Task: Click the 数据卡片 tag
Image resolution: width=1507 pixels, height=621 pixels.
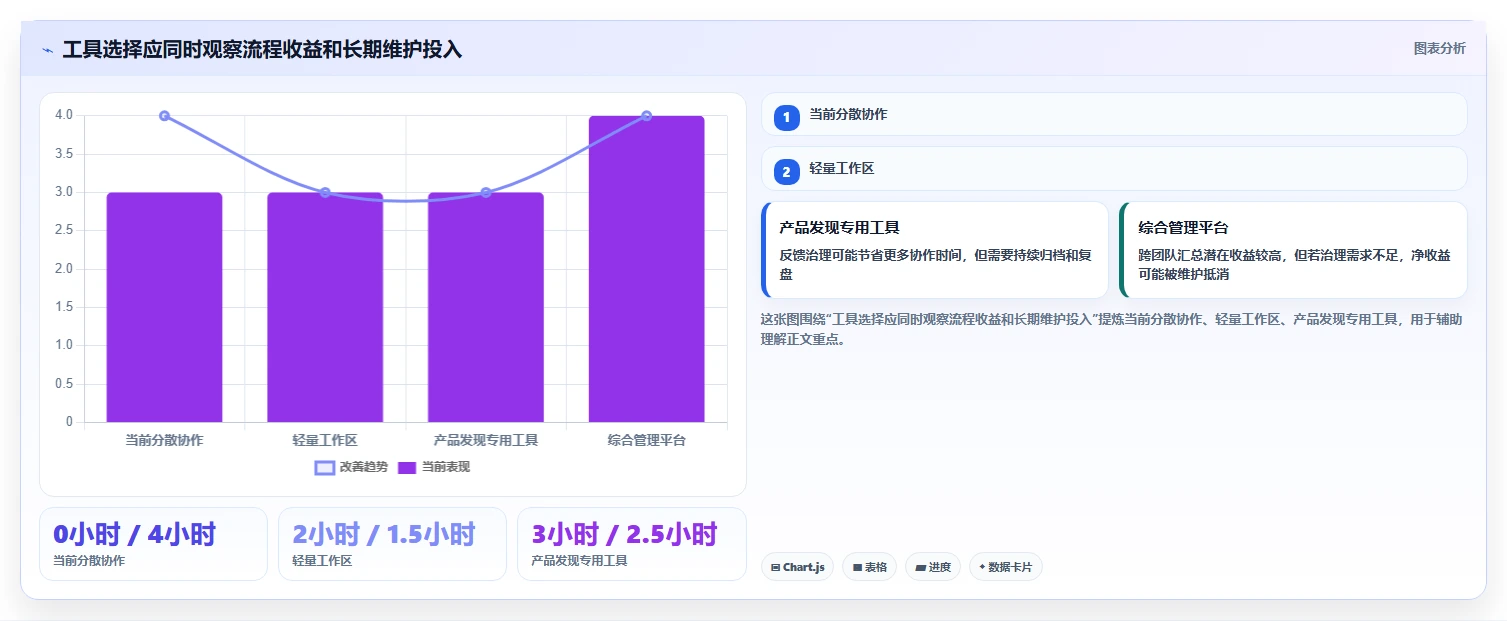Action: [1006, 567]
